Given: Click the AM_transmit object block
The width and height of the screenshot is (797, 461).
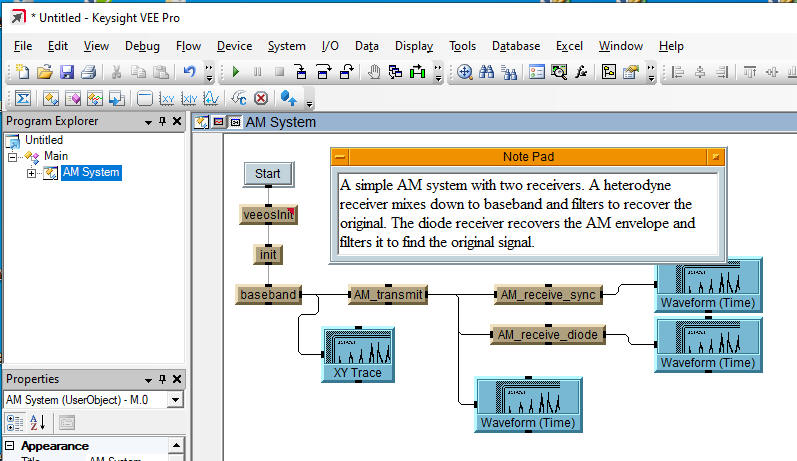Looking at the screenshot, I should pos(388,295).
